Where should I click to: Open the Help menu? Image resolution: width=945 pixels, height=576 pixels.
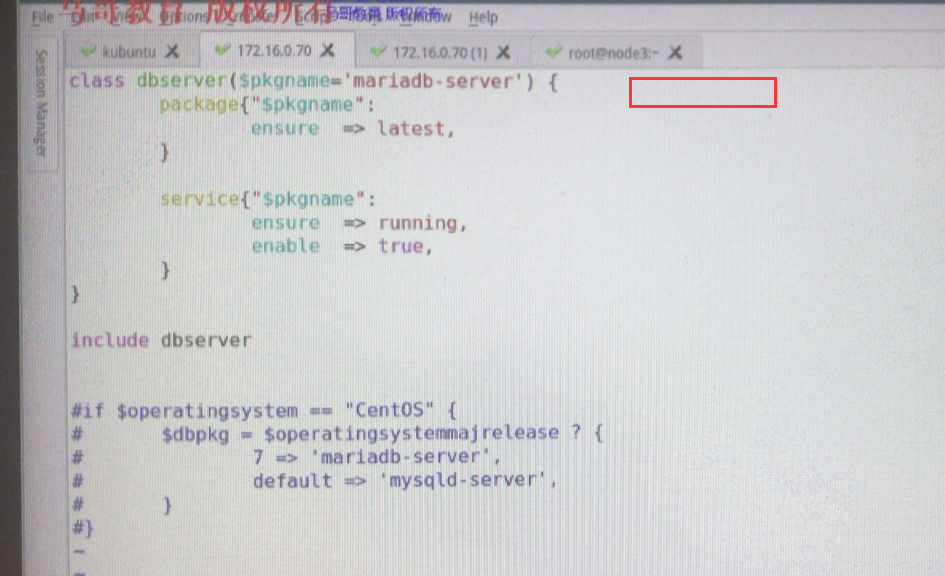pos(483,17)
